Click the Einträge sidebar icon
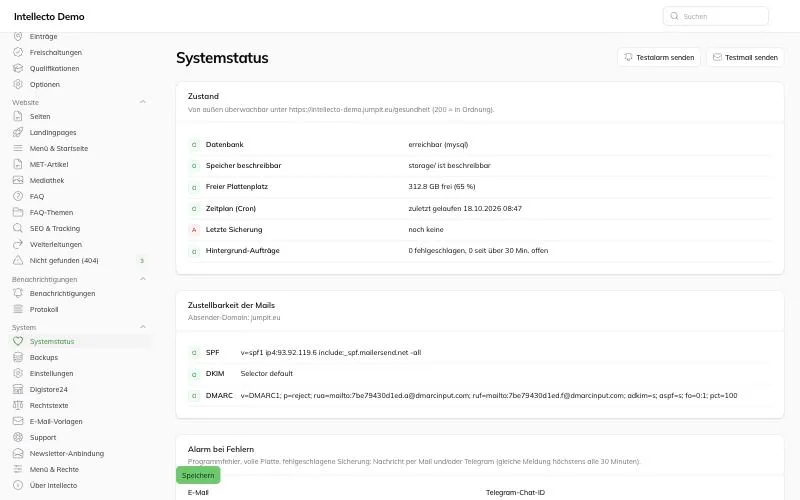This screenshot has height=500, width=800. (x=18, y=36)
